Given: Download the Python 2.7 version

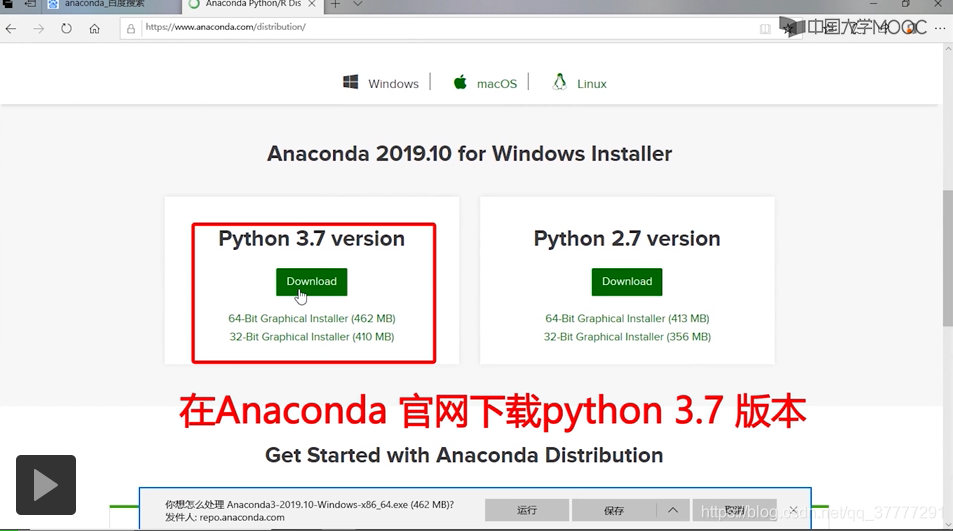Looking at the screenshot, I should 627,282.
